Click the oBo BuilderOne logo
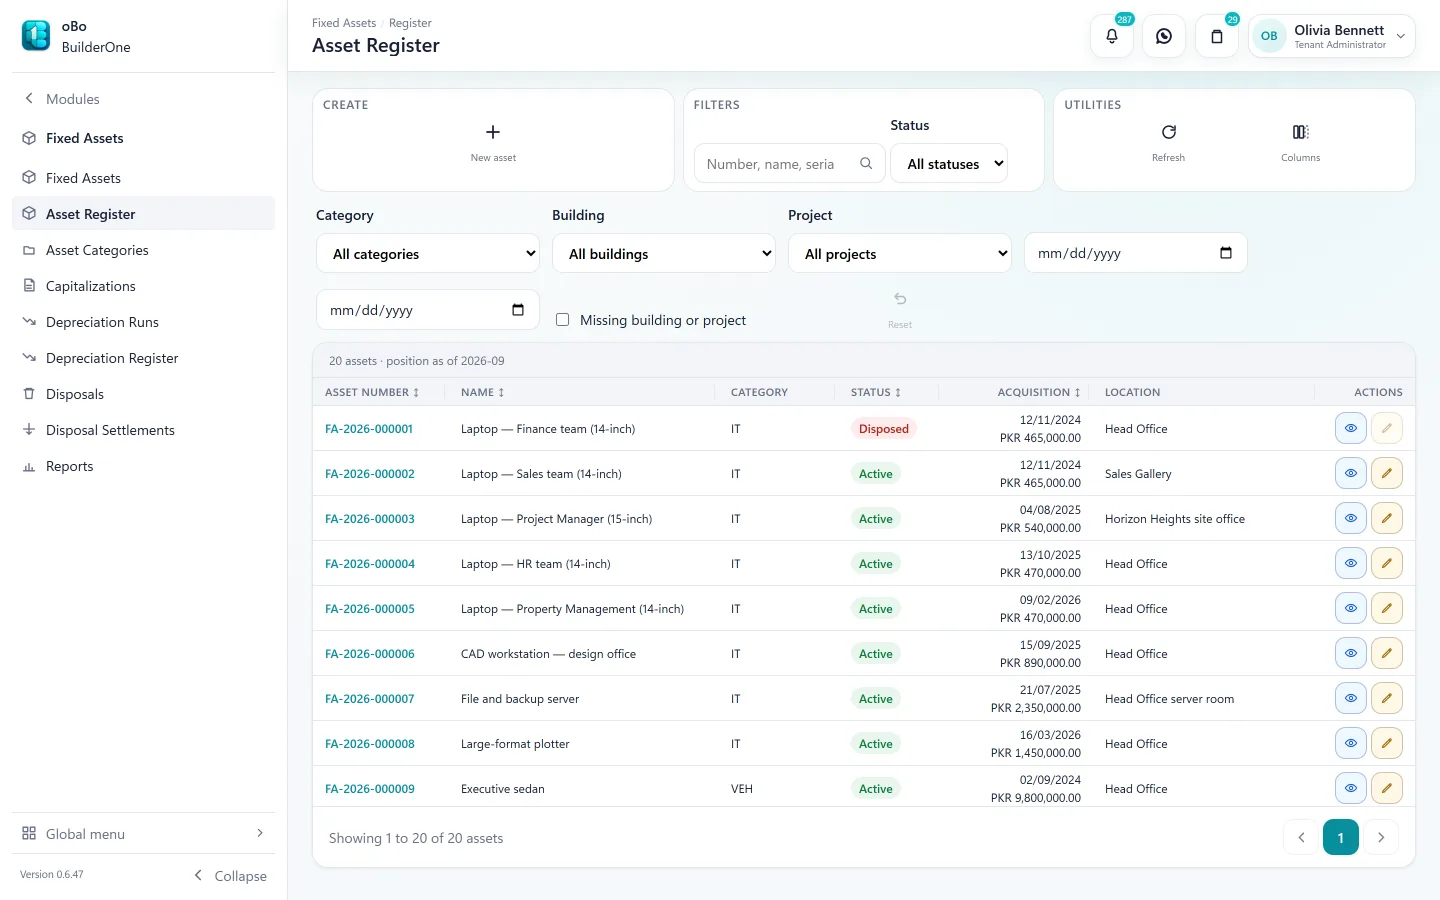1440x900 pixels. coord(36,36)
